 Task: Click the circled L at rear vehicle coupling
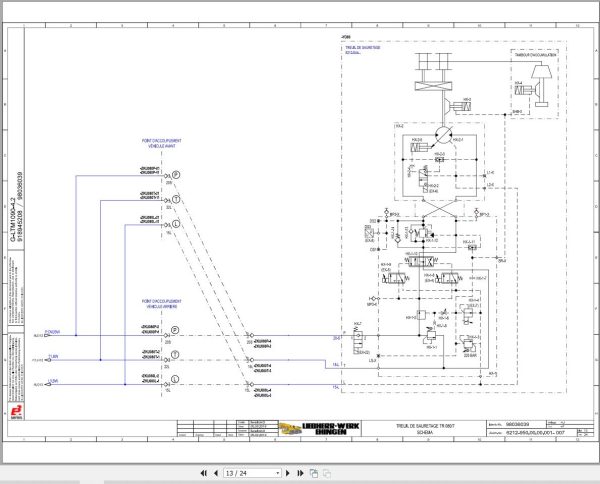click(175, 379)
